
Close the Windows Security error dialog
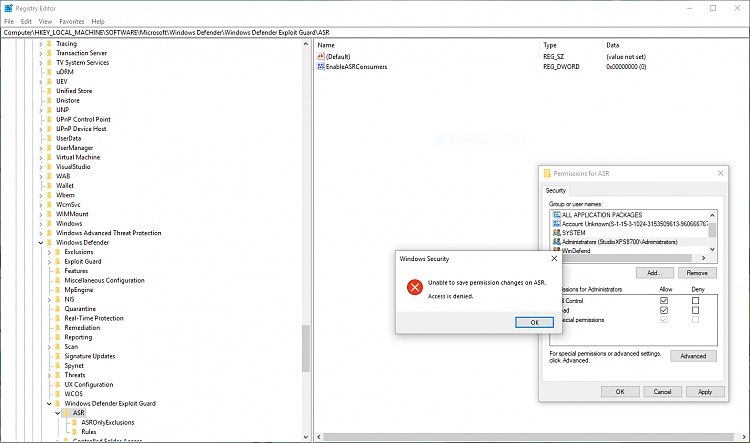[x=554, y=258]
